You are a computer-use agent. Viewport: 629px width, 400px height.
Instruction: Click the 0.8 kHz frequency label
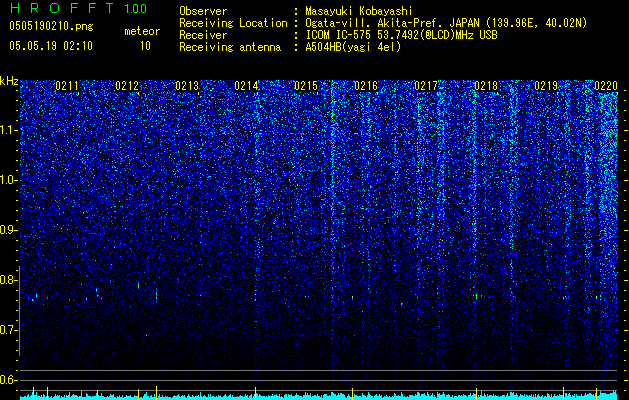pos(8,280)
